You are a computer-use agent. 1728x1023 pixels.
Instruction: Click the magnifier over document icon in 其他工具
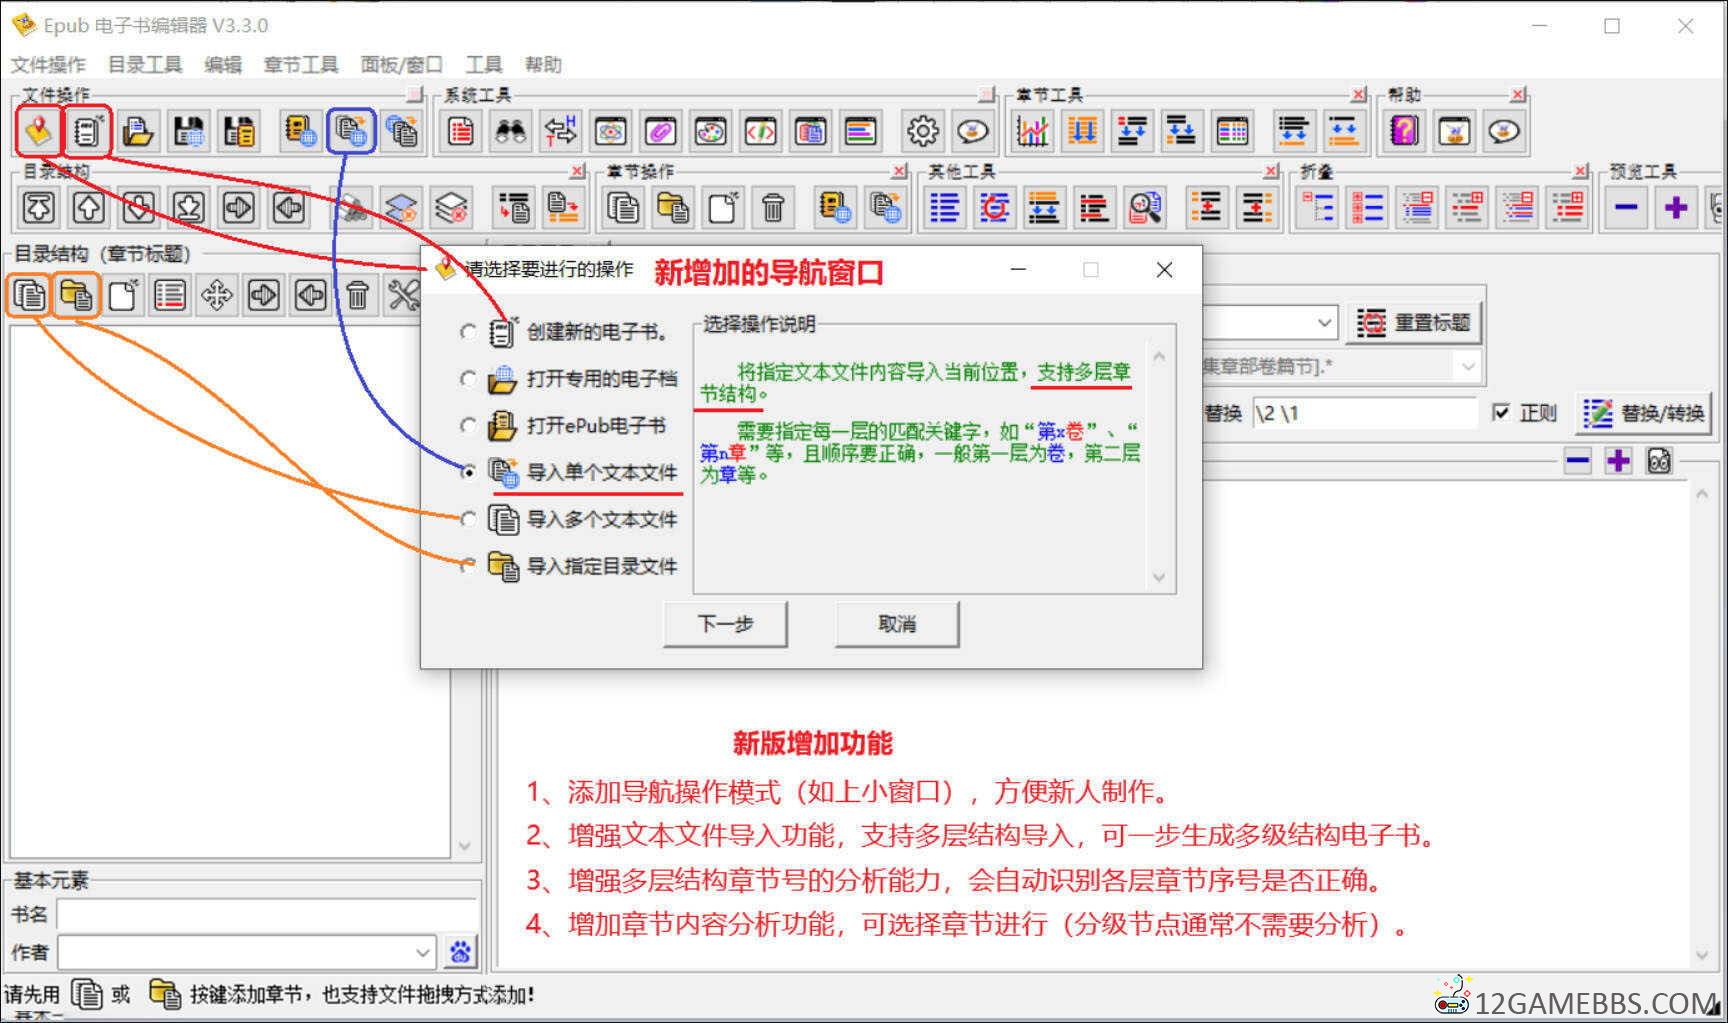click(1145, 208)
